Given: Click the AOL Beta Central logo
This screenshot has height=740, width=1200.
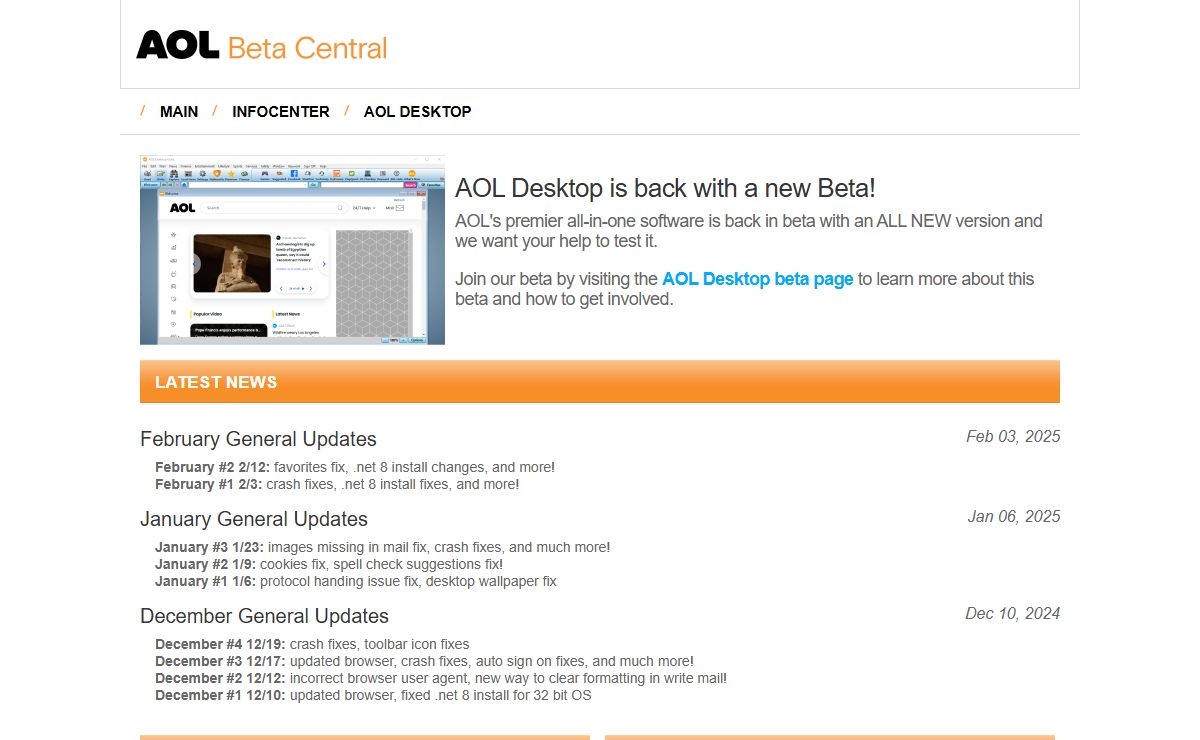Looking at the screenshot, I should point(261,46).
